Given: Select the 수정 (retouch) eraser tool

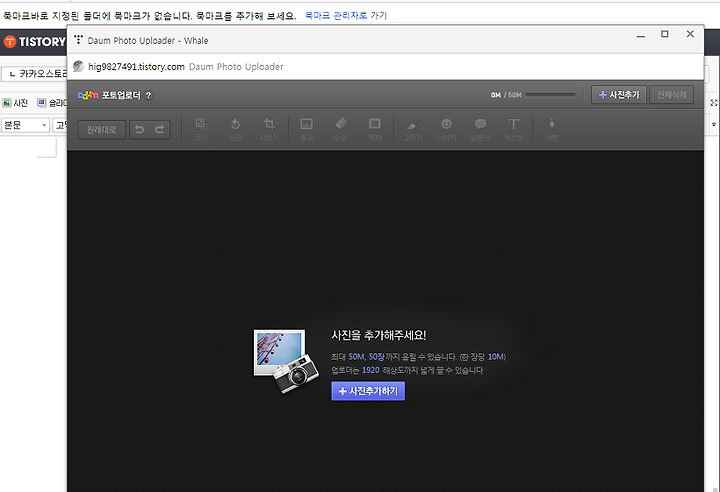Looking at the screenshot, I should coord(341,129).
